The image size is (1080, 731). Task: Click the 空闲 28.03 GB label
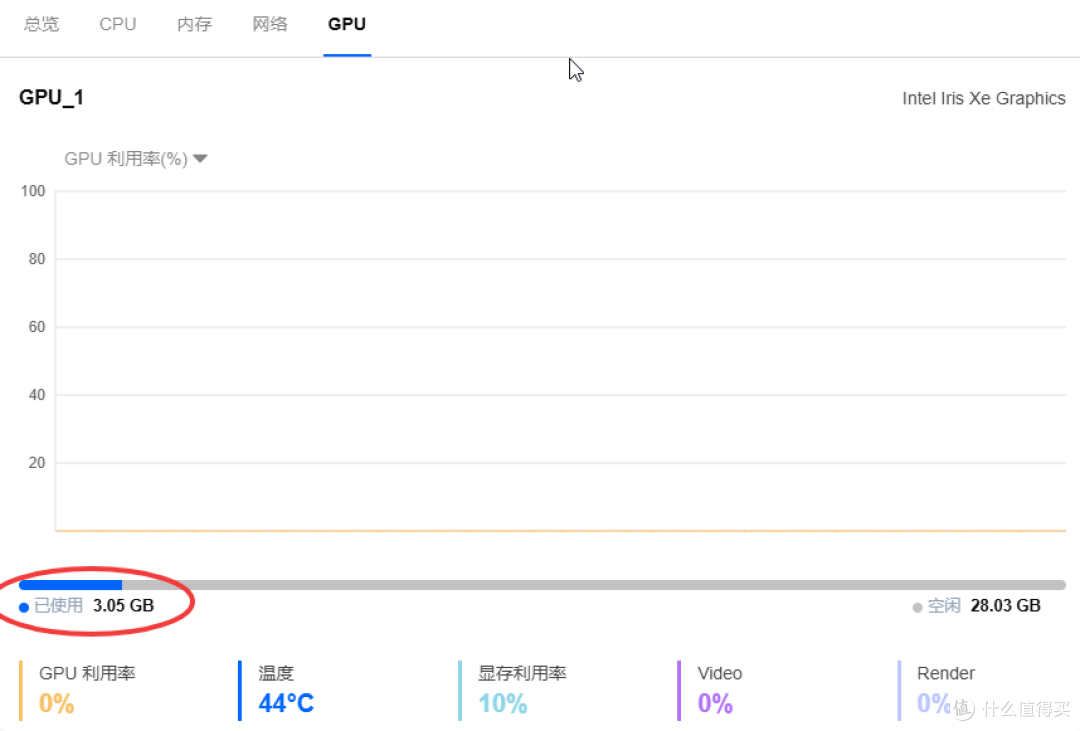977,606
